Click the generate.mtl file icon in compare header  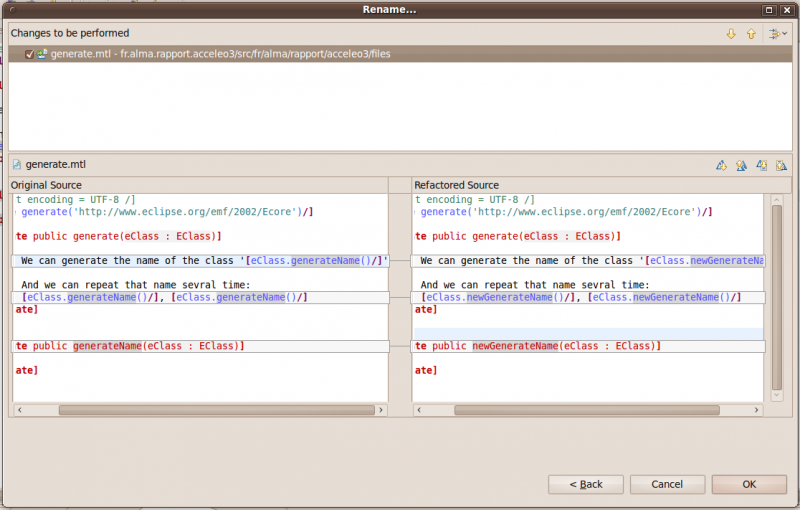click(17, 164)
